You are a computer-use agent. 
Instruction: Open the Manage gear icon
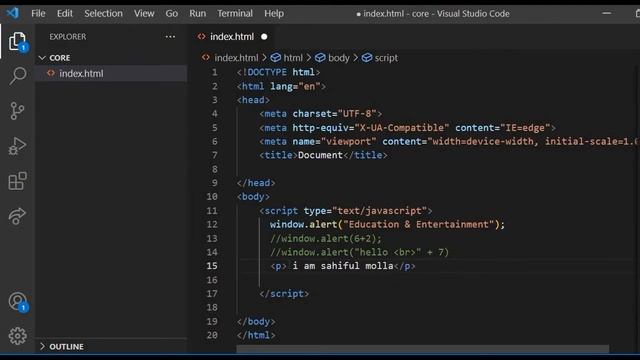click(17, 336)
